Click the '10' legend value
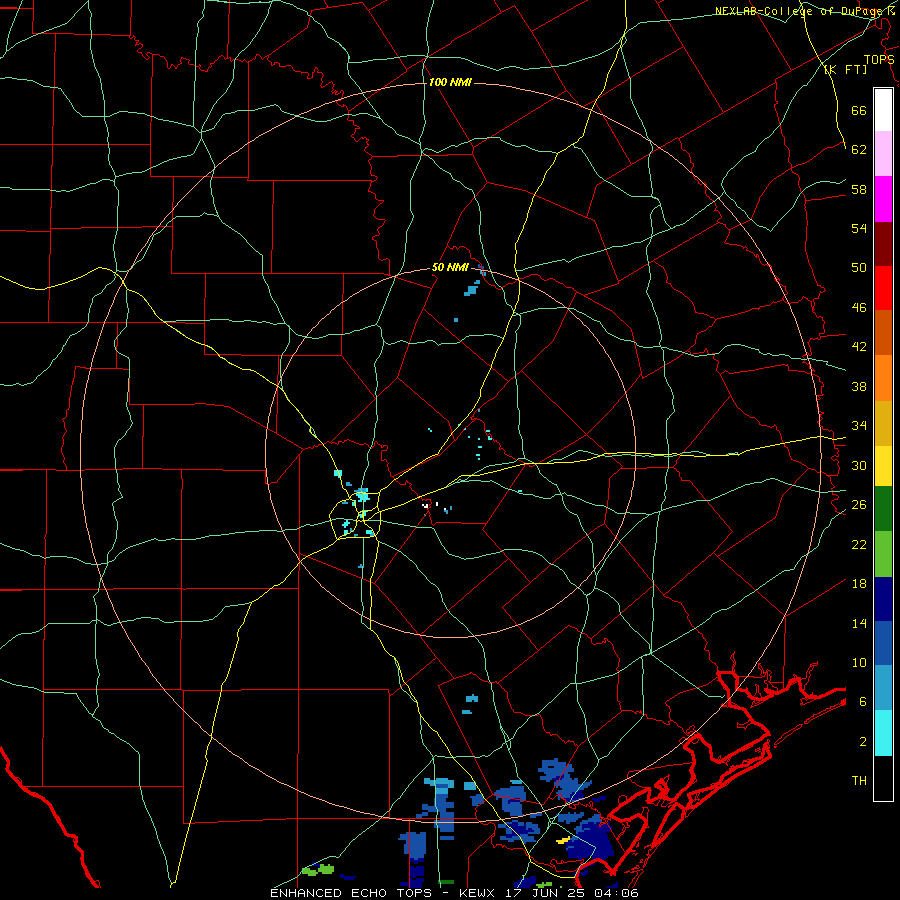This screenshot has height=900, width=900. point(859,662)
